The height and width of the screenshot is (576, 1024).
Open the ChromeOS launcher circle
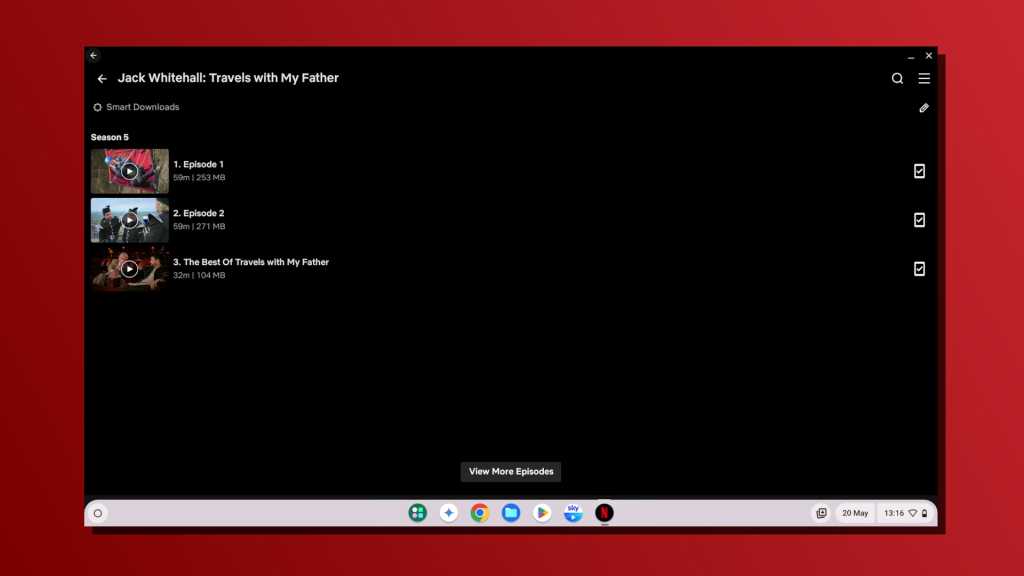click(x=98, y=513)
